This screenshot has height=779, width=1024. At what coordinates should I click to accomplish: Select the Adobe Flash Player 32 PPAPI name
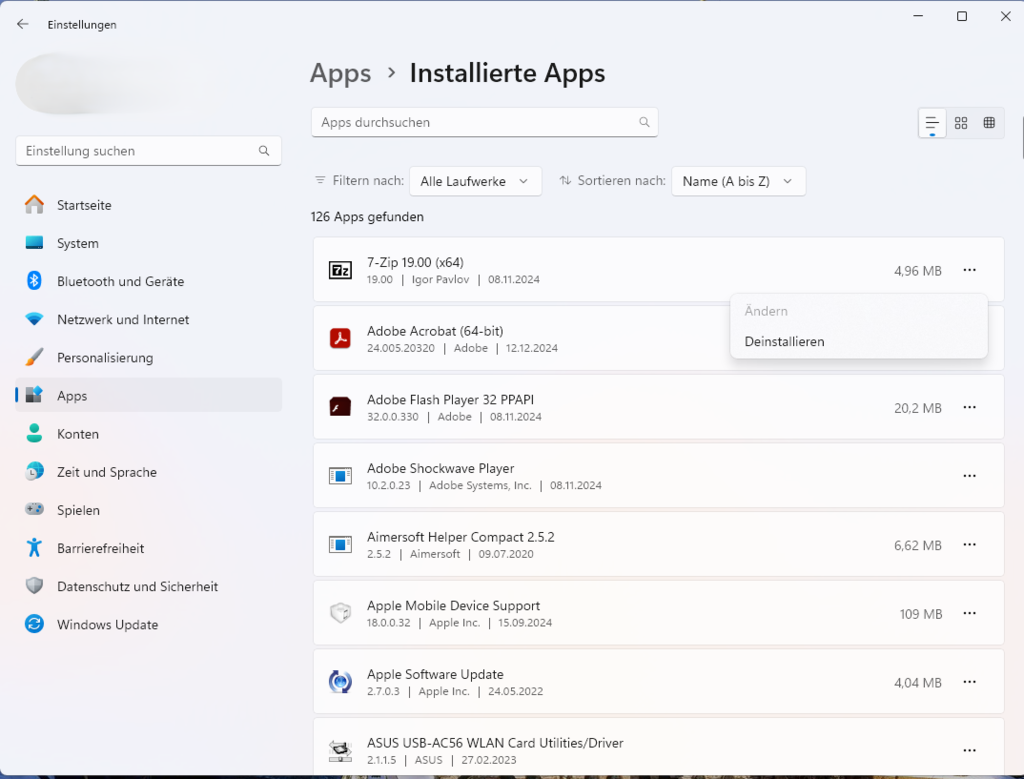point(451,400)
